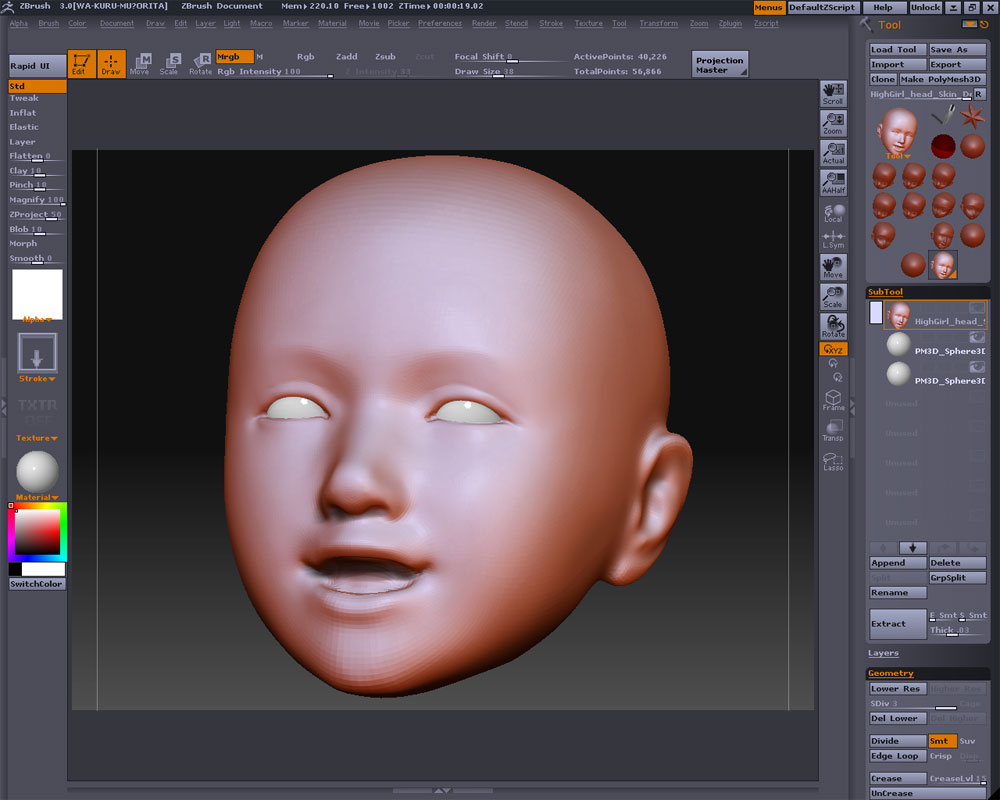Select the HighGirl_head subtool thumbnail
1000x800 pixels.
pos(898,315)
